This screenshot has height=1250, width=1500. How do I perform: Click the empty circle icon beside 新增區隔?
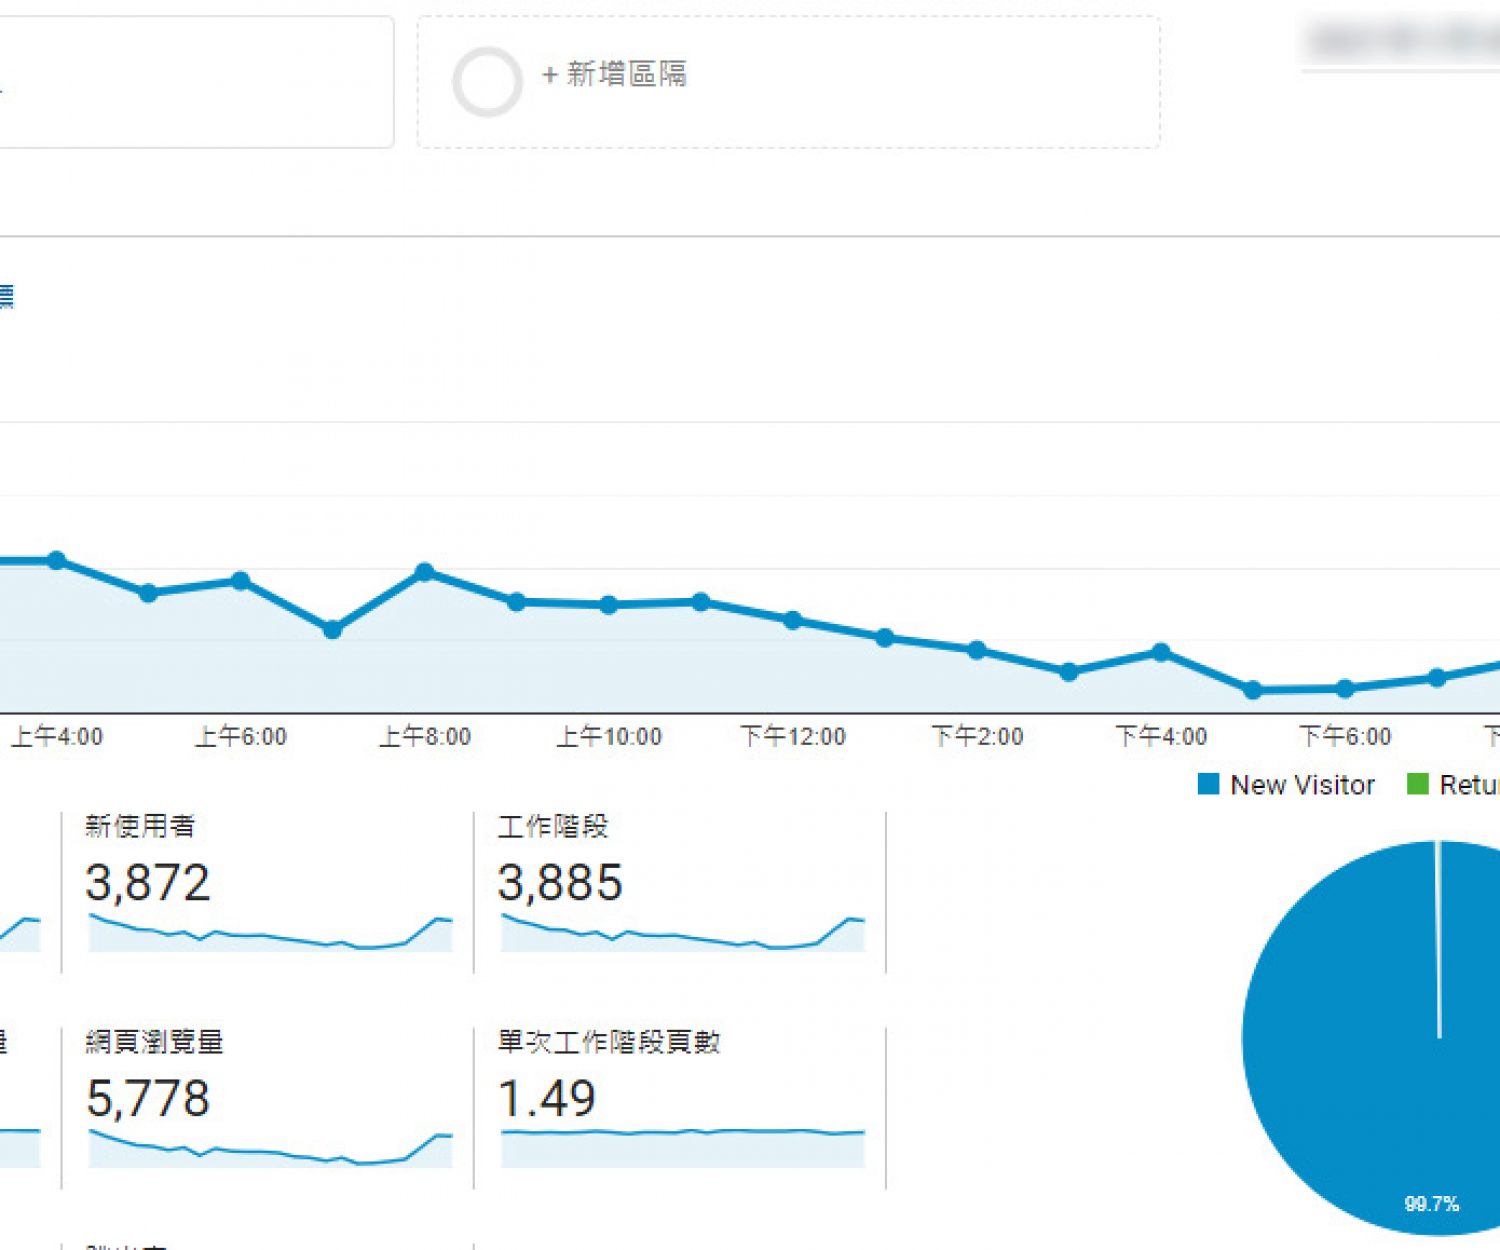coord(487,82)
